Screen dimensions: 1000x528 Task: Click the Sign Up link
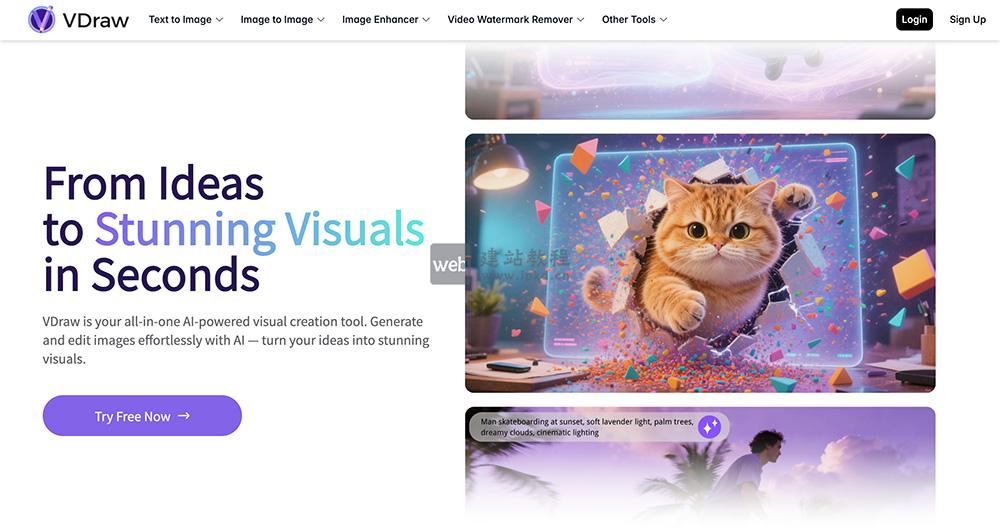967,20
